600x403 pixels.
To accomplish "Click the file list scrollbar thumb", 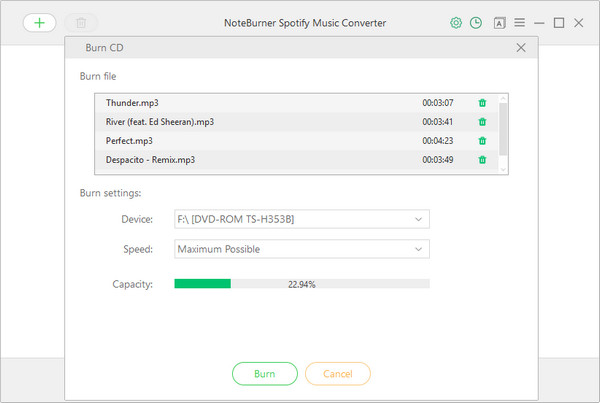I will [503, 129].
